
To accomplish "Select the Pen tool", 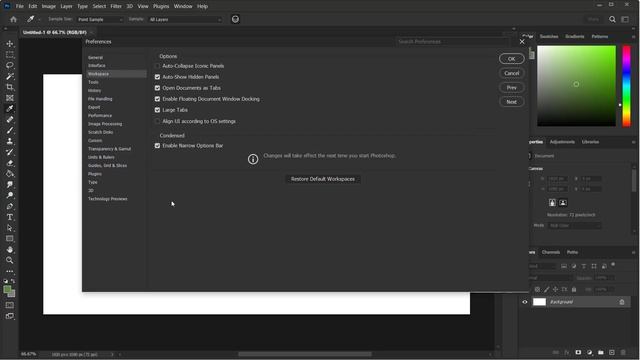I will pyautogui.click(x=10, y=206).
